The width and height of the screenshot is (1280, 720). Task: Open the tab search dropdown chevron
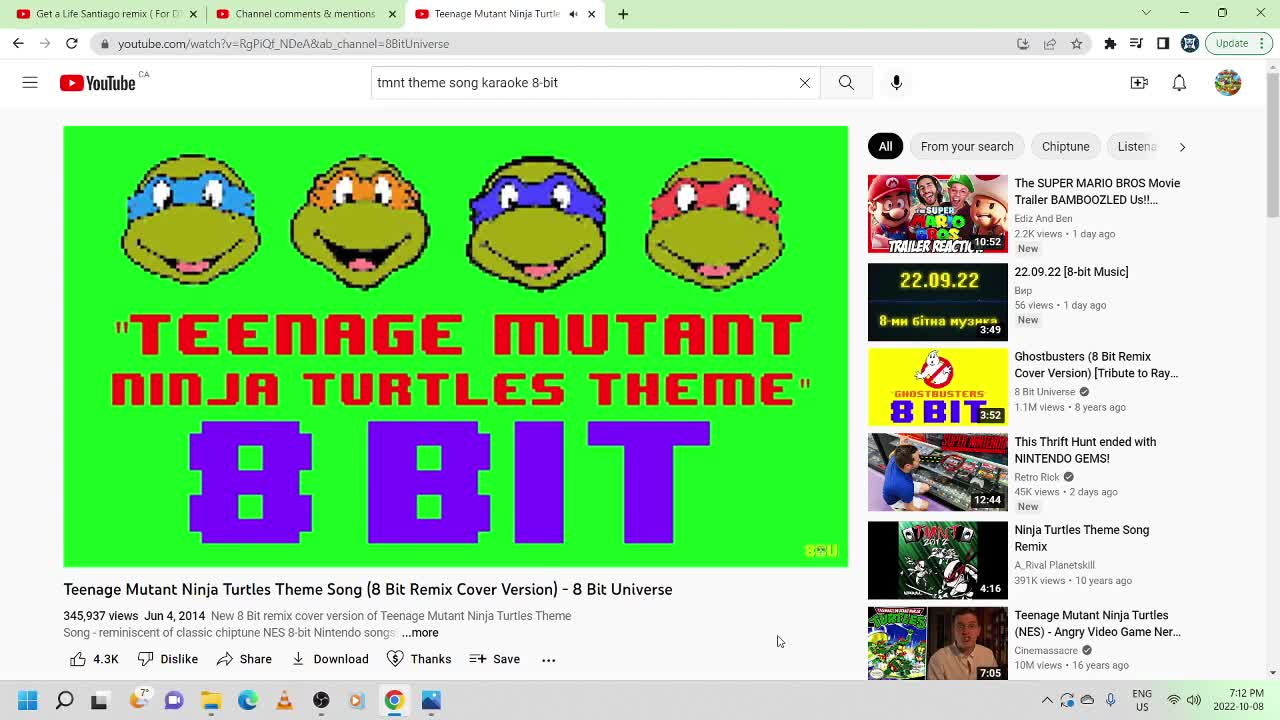(1146, 13)
